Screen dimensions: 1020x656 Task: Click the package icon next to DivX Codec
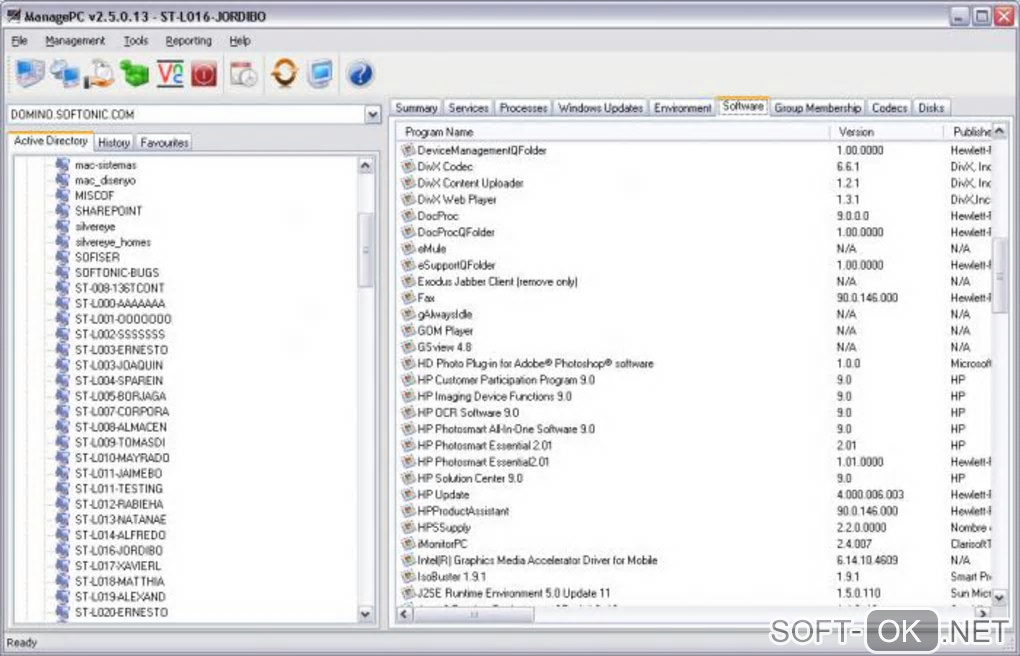tap(408, 167)
